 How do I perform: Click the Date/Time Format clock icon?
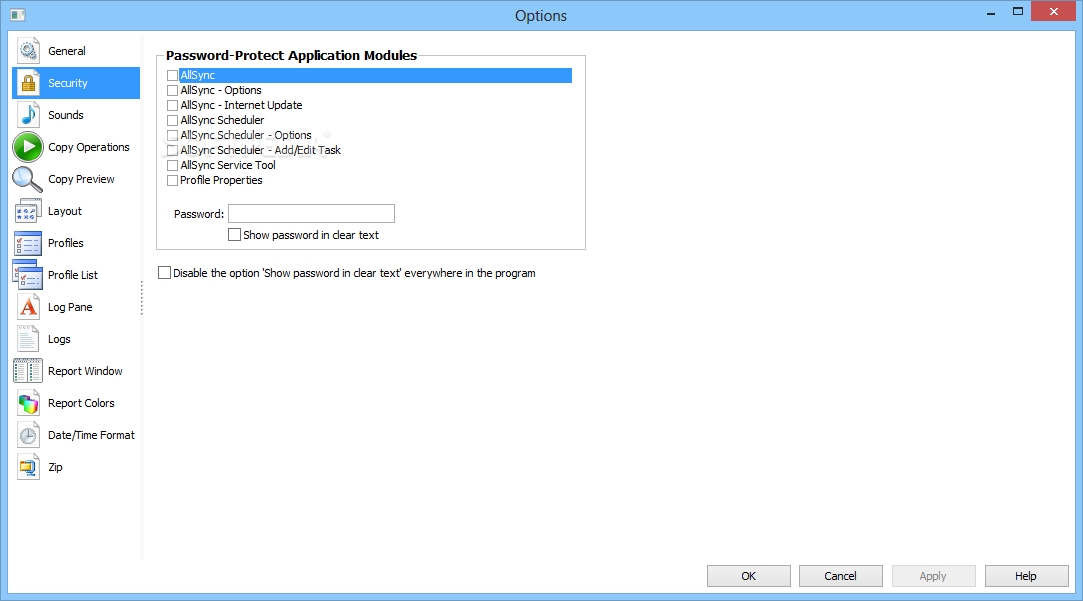click(28, 435)
